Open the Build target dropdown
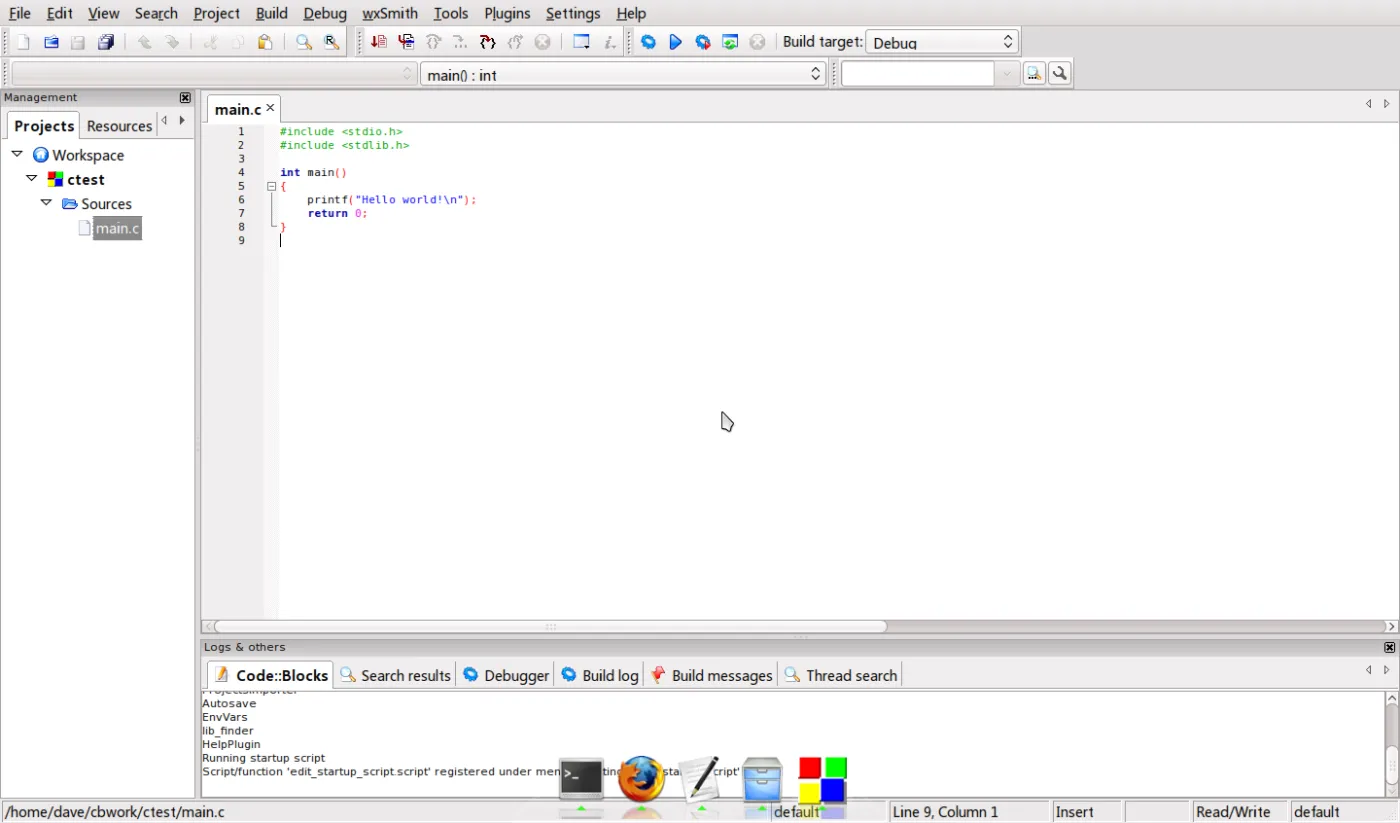 (x=941, y=42)
